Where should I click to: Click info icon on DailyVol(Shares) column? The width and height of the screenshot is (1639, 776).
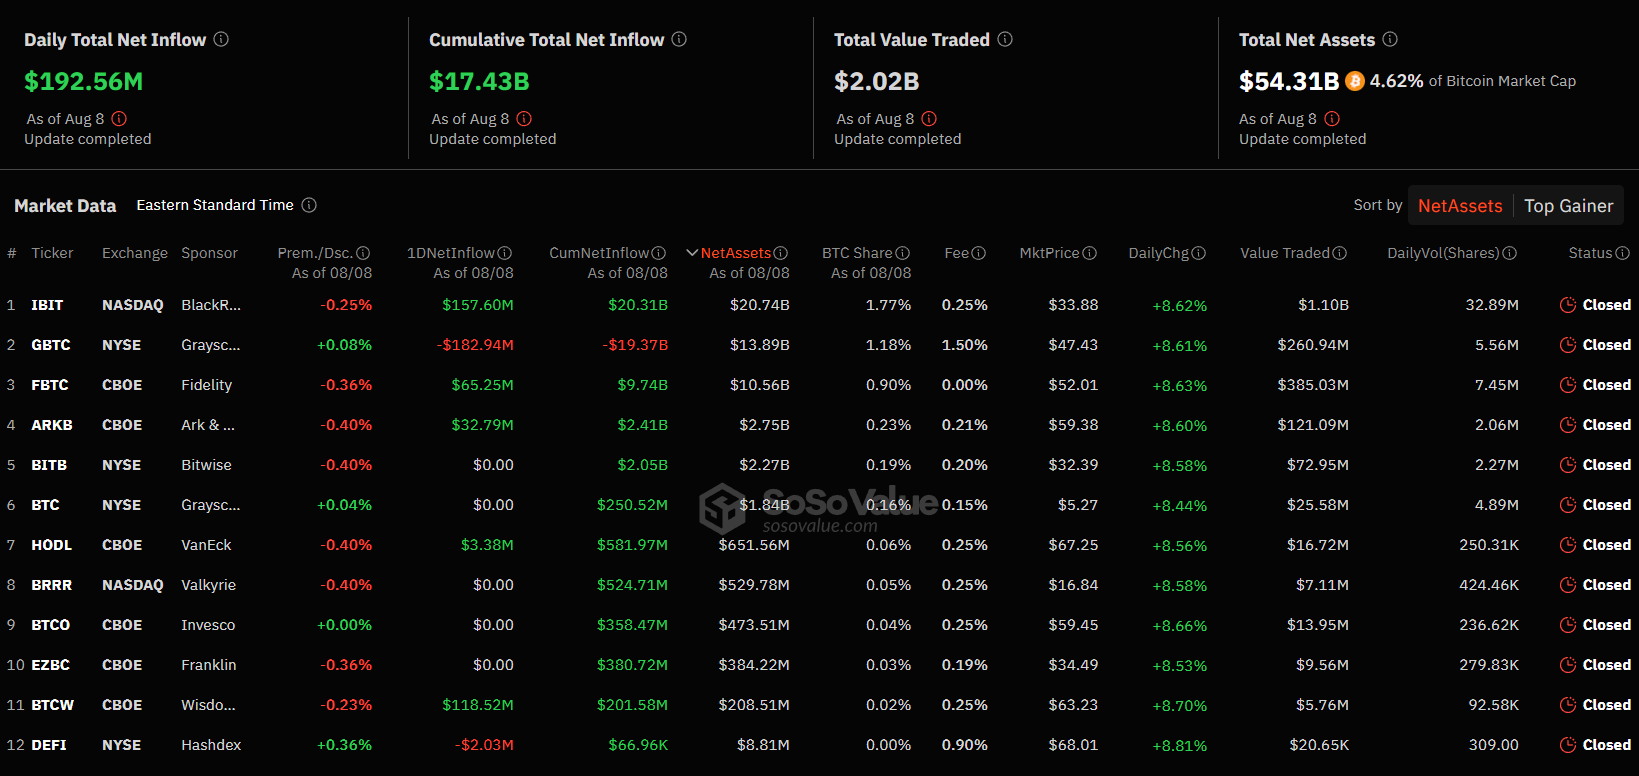point(1510,253)
